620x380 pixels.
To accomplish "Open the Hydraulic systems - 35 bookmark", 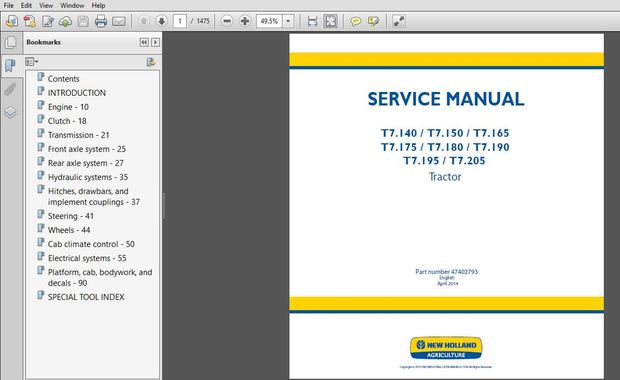I will pyautogui.click(x=88, y=177).
